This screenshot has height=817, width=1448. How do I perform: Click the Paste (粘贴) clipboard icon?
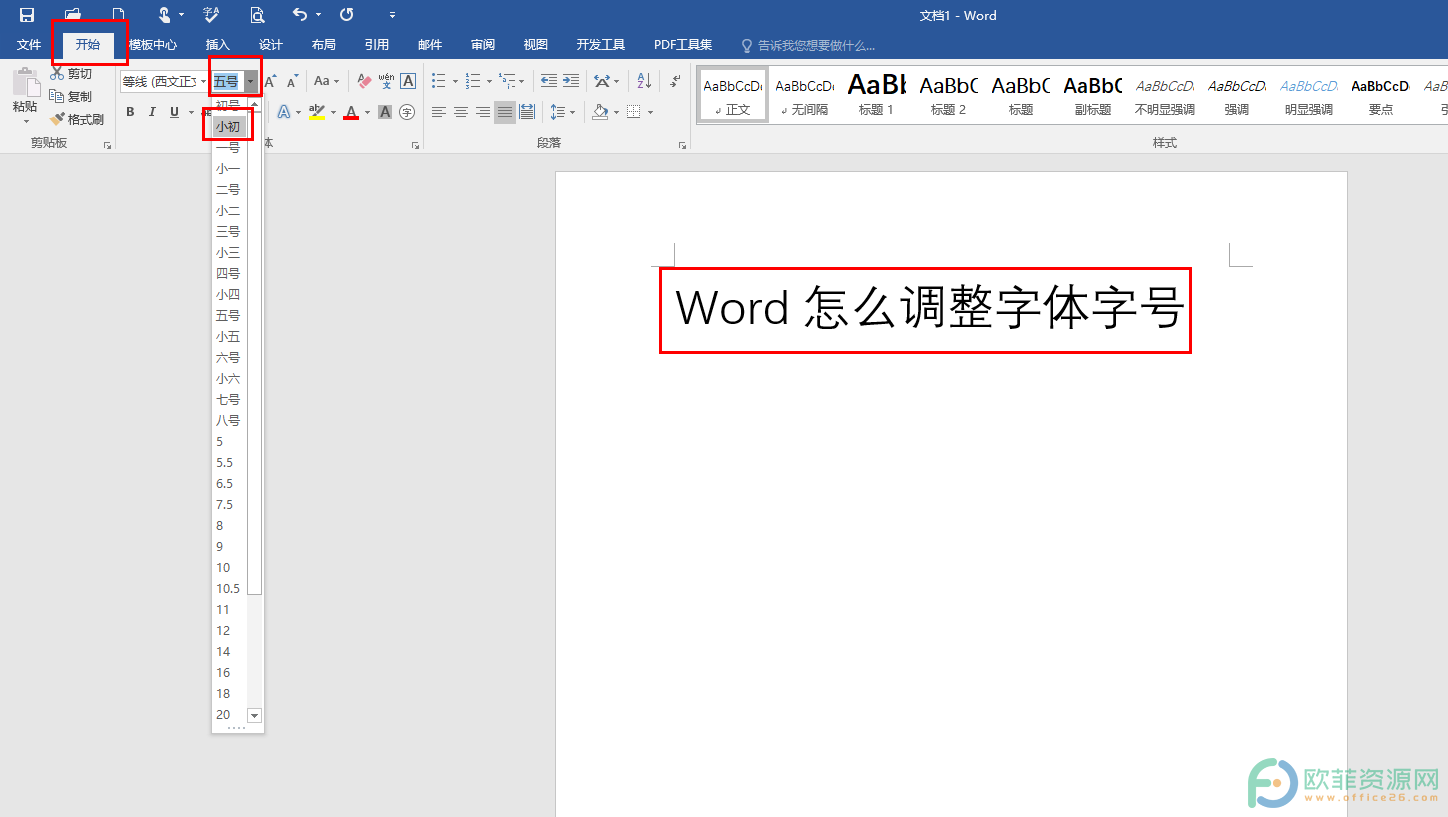(x=25, y=84)
